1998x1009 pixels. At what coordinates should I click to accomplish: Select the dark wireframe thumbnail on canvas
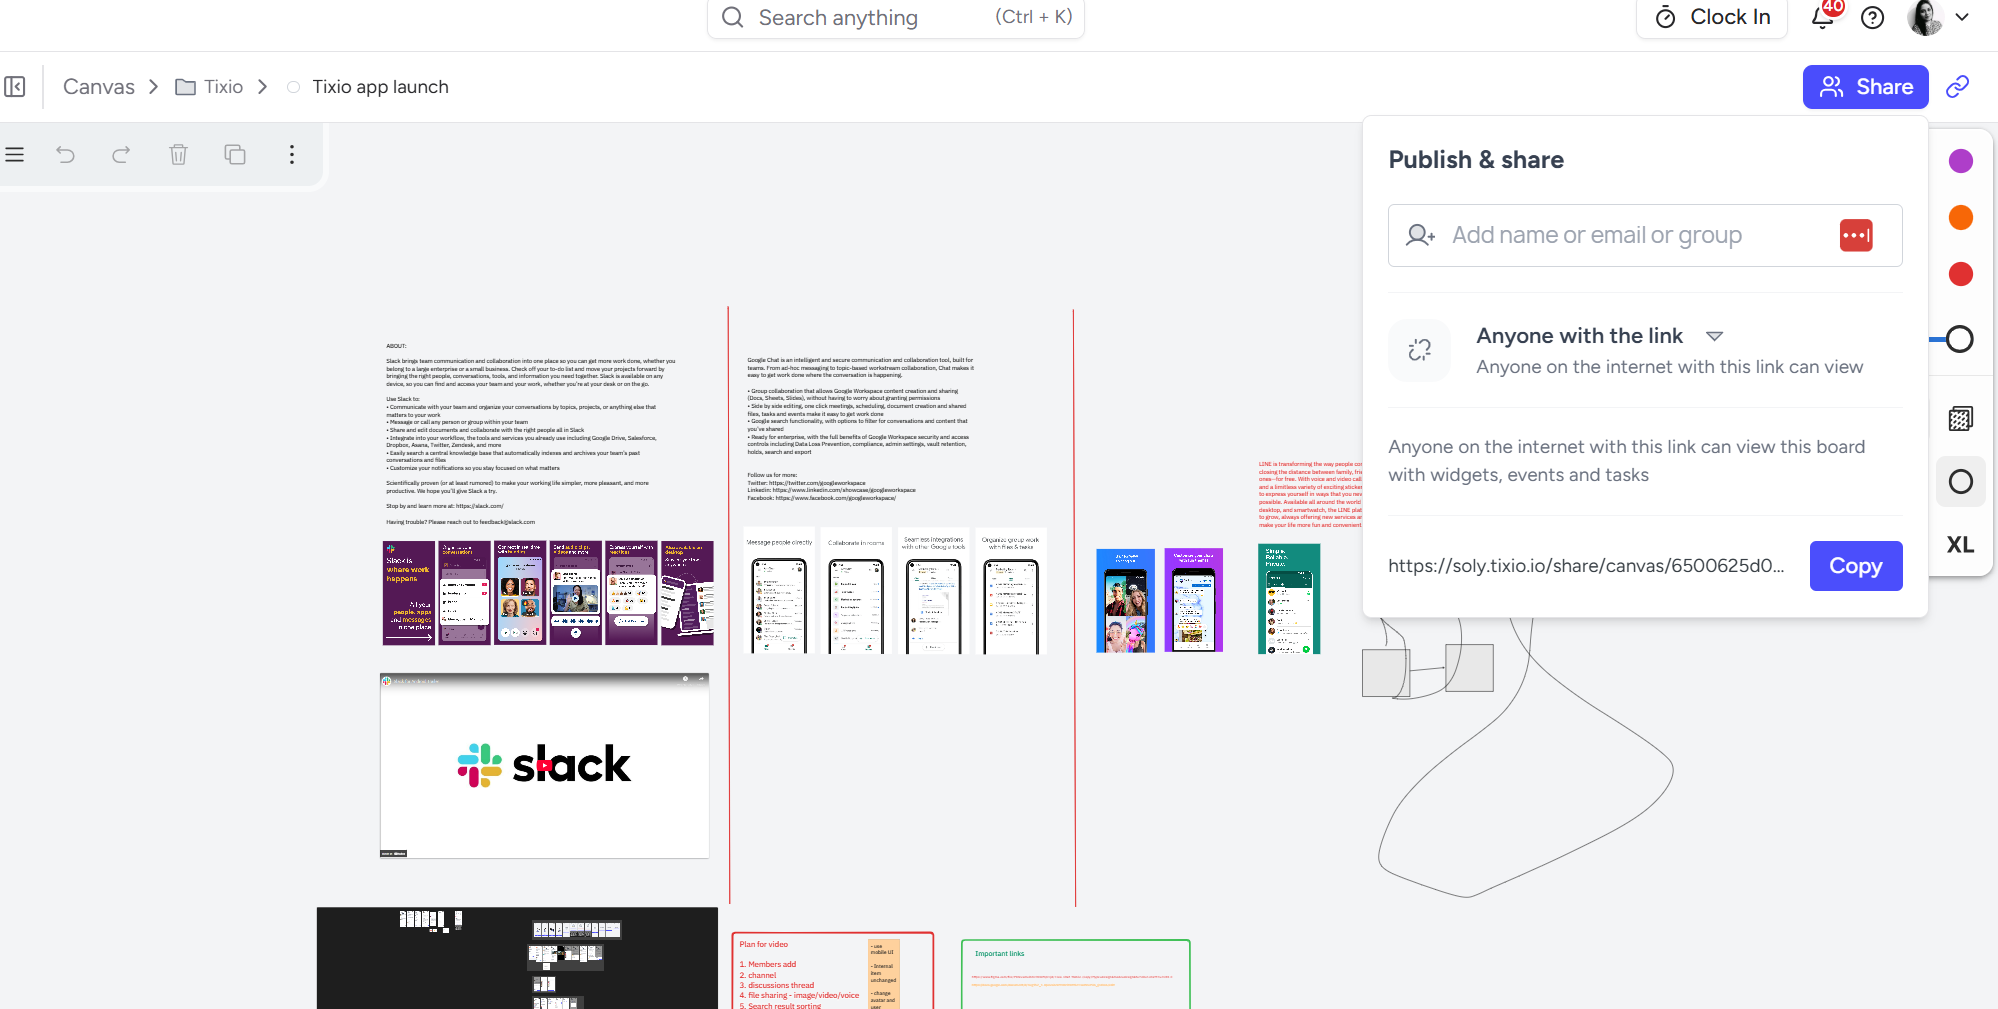coord(517,958)
